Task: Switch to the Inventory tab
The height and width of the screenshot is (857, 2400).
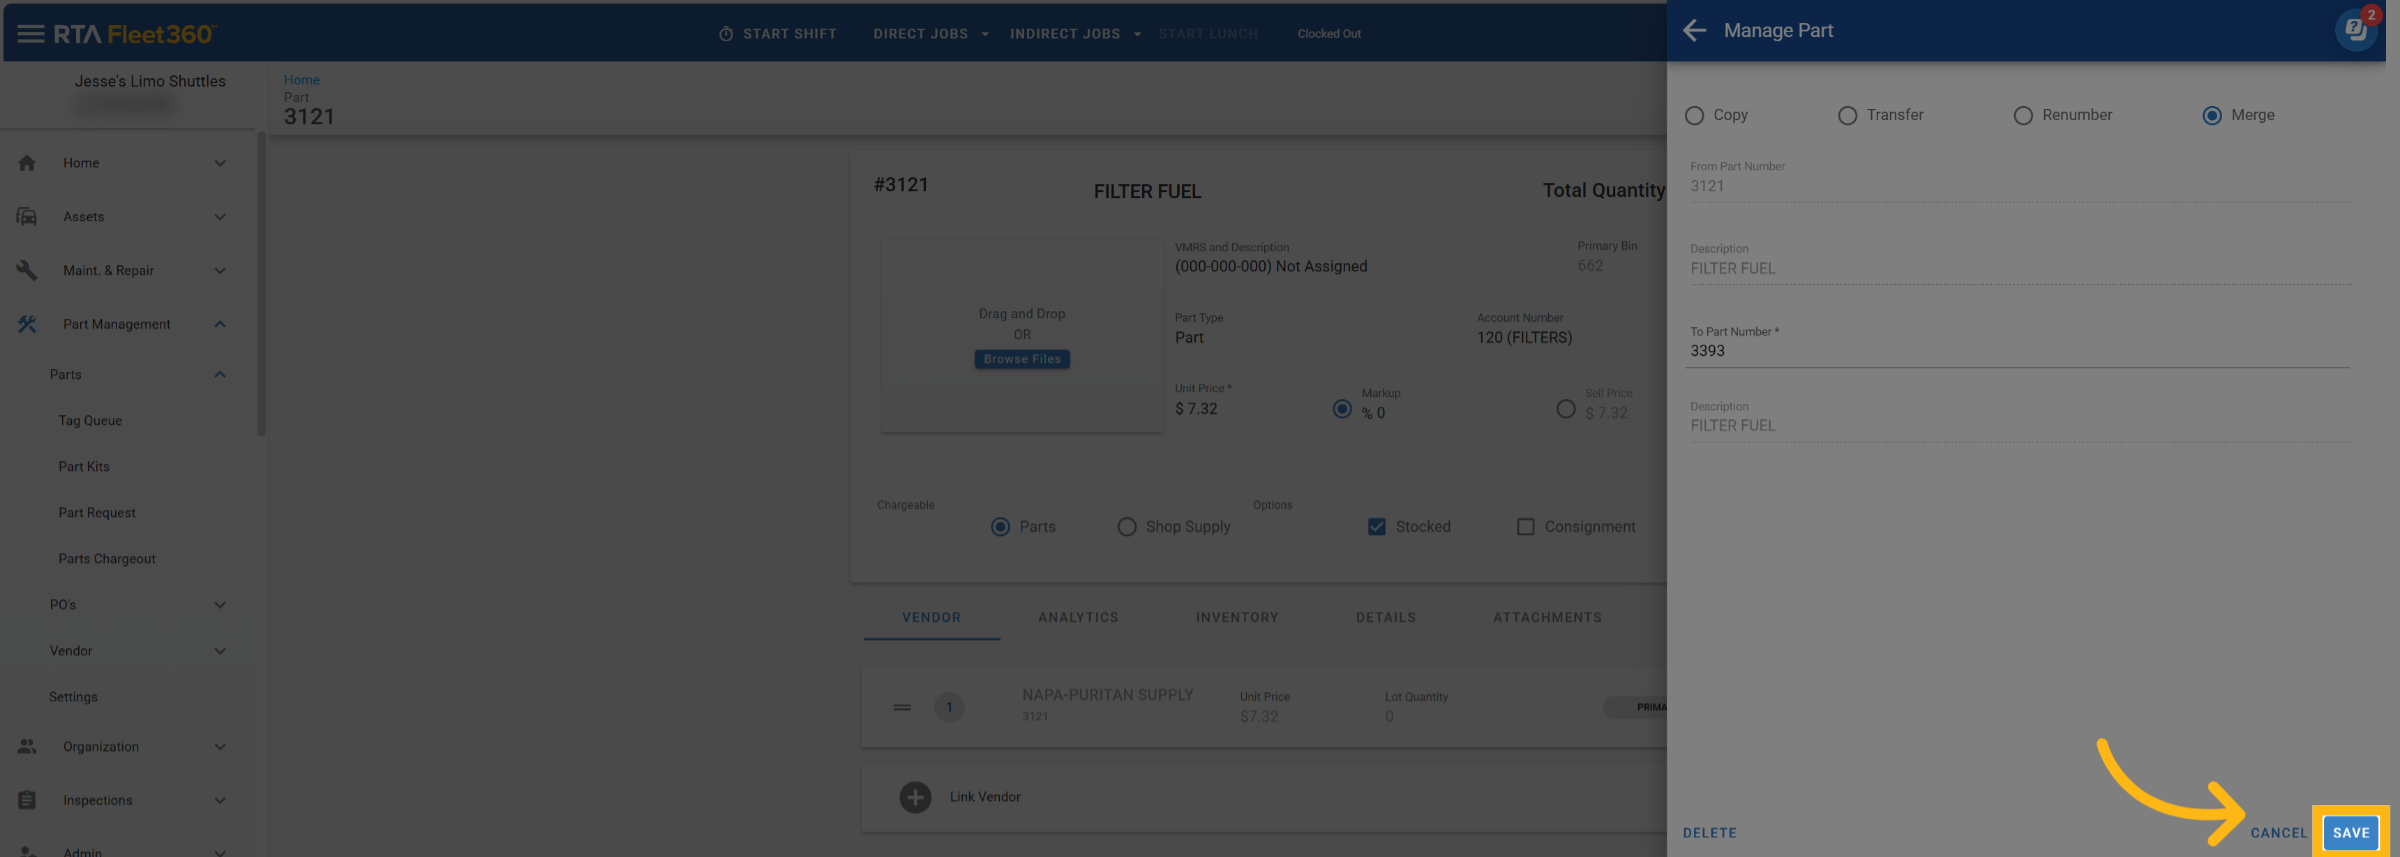Action: [x=1237, y=618]
